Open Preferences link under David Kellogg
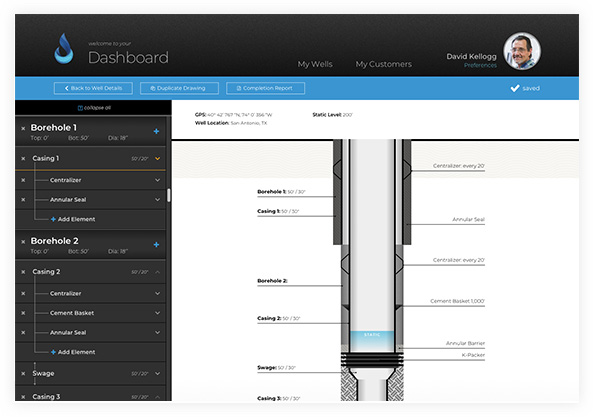 (480, 65)
